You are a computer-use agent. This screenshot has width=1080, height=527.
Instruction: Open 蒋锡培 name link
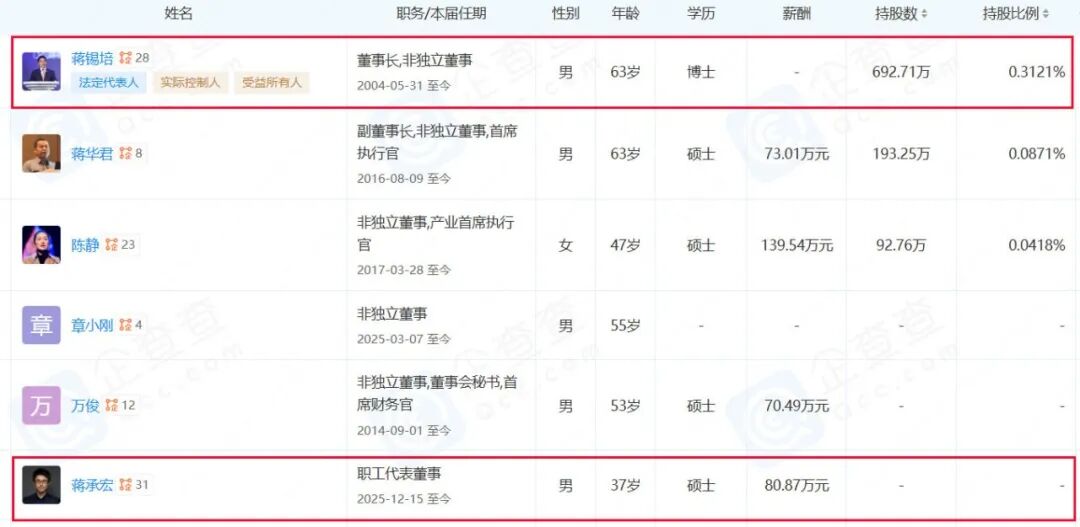[x=92, y=59]
